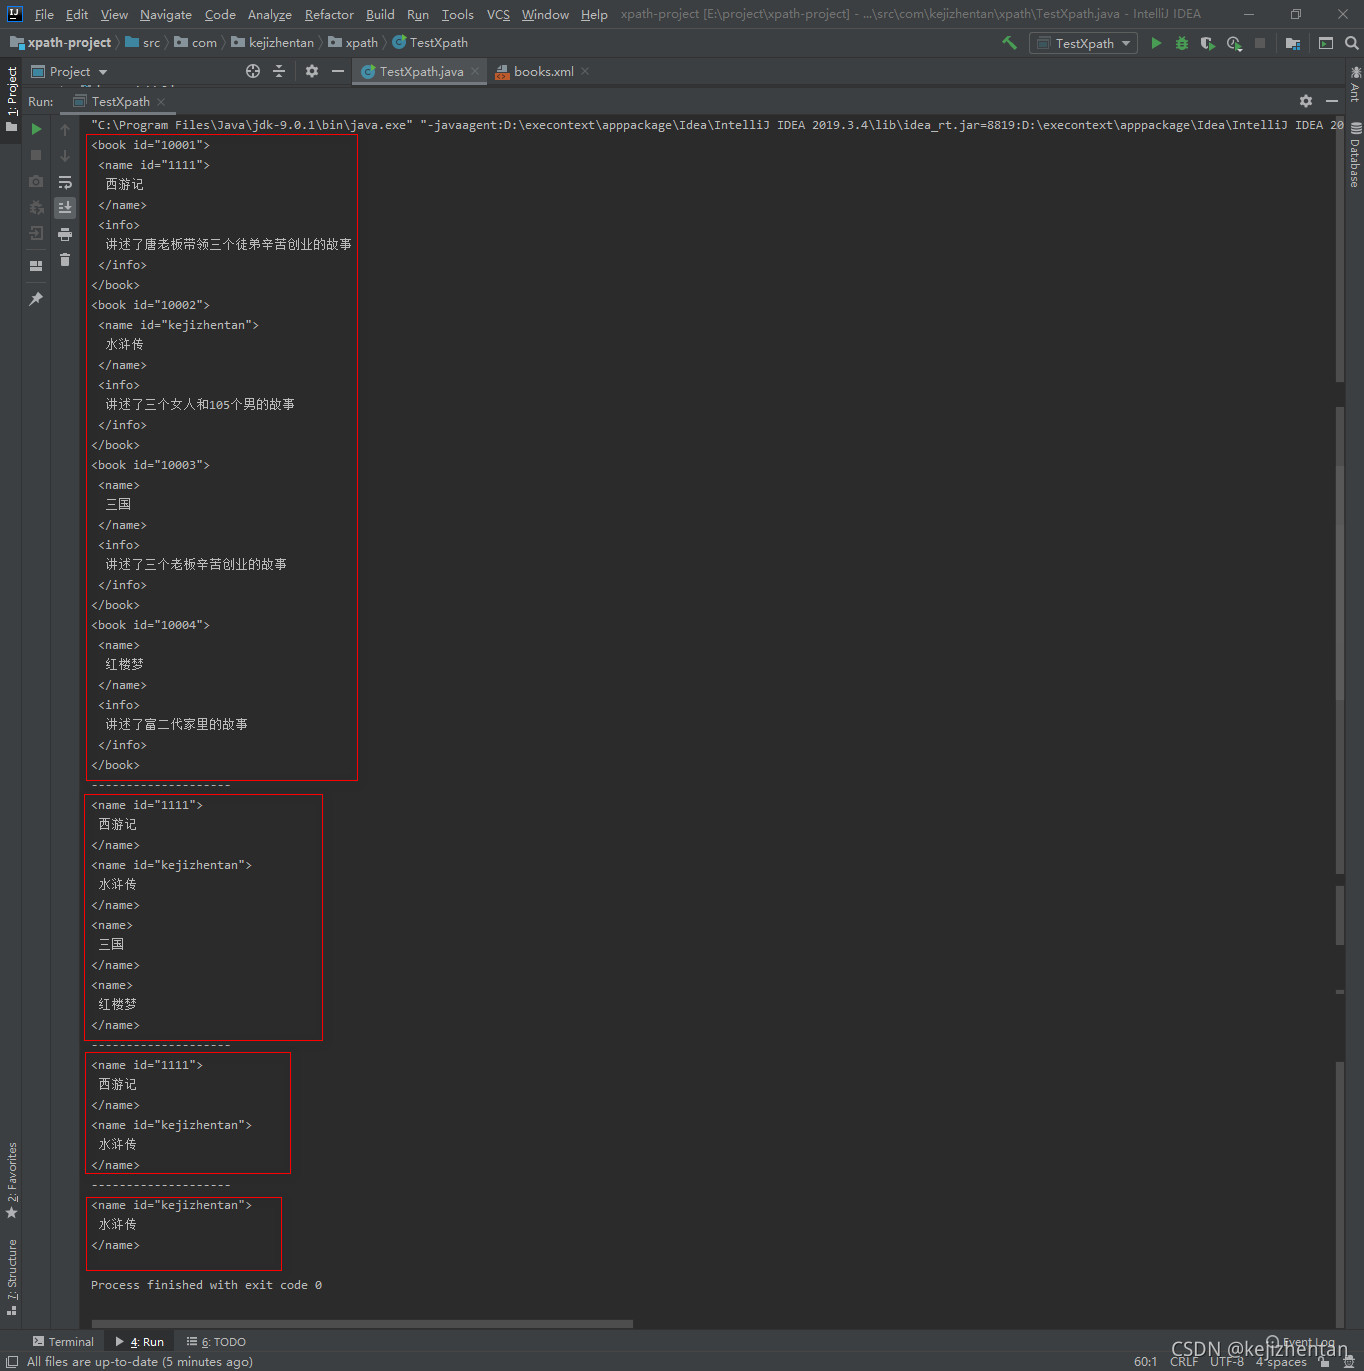Open Run panel settings gear
Image resolution: width=1364 pixels, height=1371 pixels.
pos(1306,101)
